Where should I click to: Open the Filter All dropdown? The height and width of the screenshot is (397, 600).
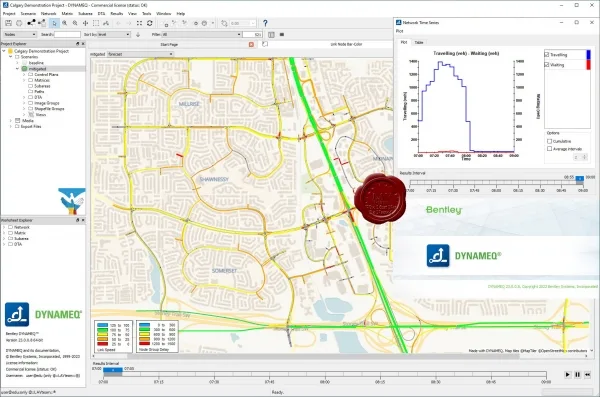pyautogui.click(x=201, y=34)
